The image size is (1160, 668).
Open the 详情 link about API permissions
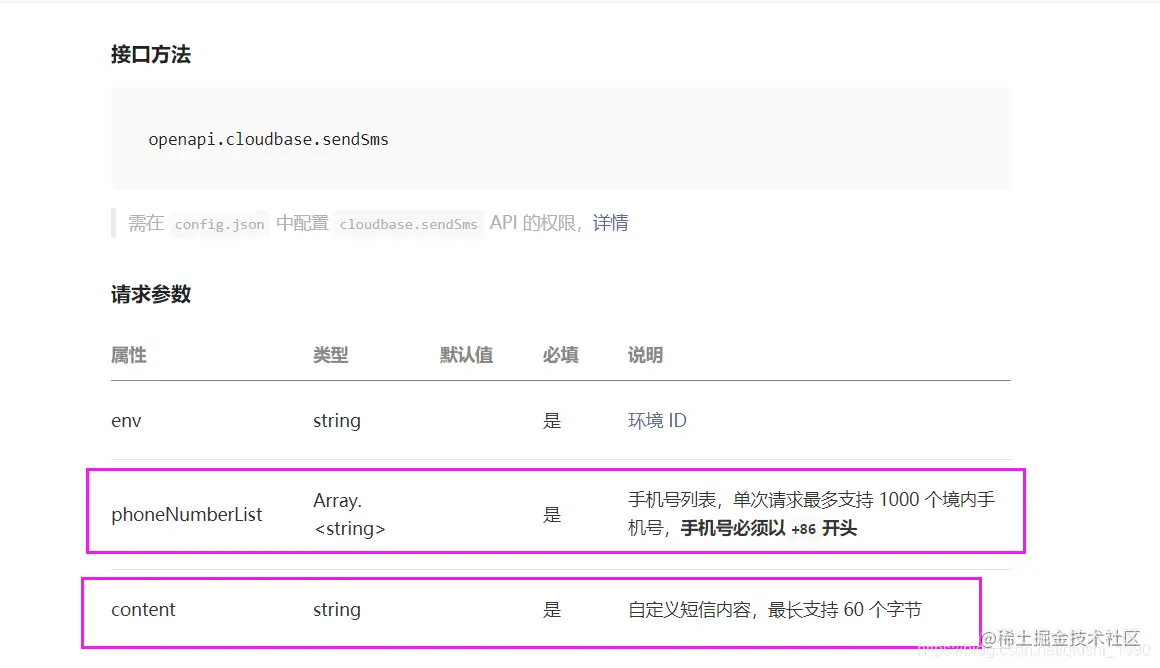(x=610, y=223)
